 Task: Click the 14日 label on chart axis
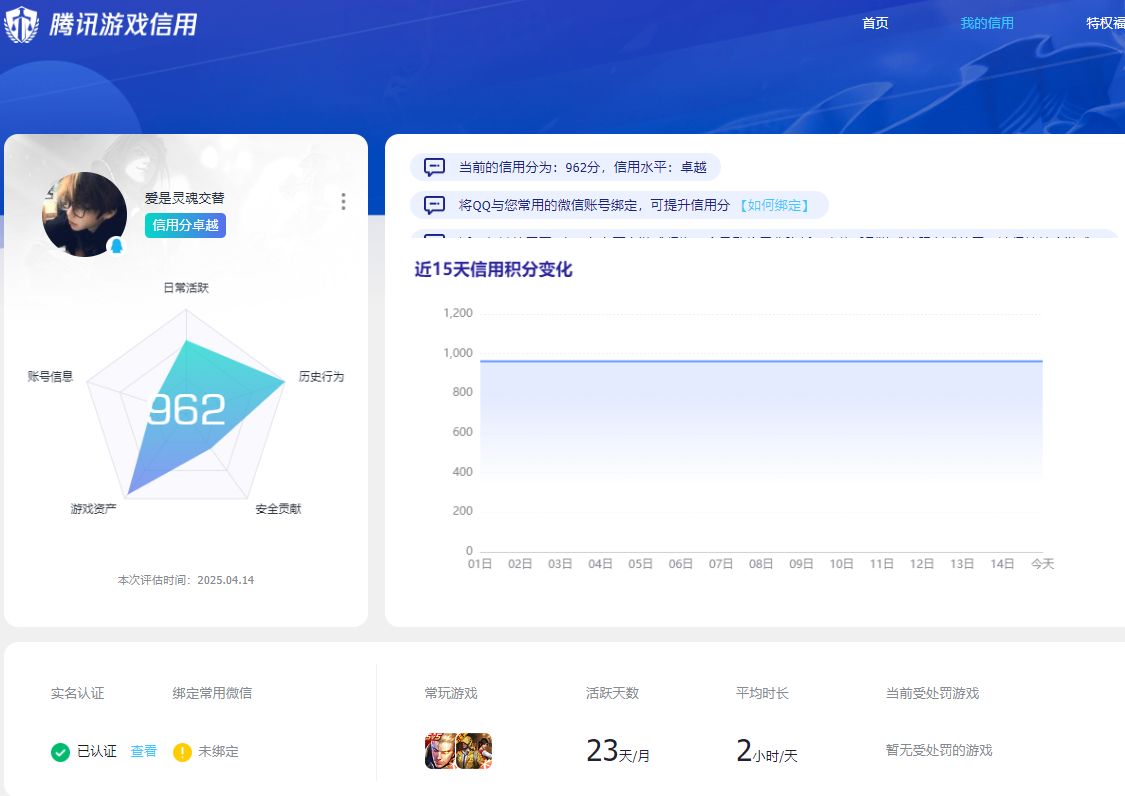[1002, 564]
